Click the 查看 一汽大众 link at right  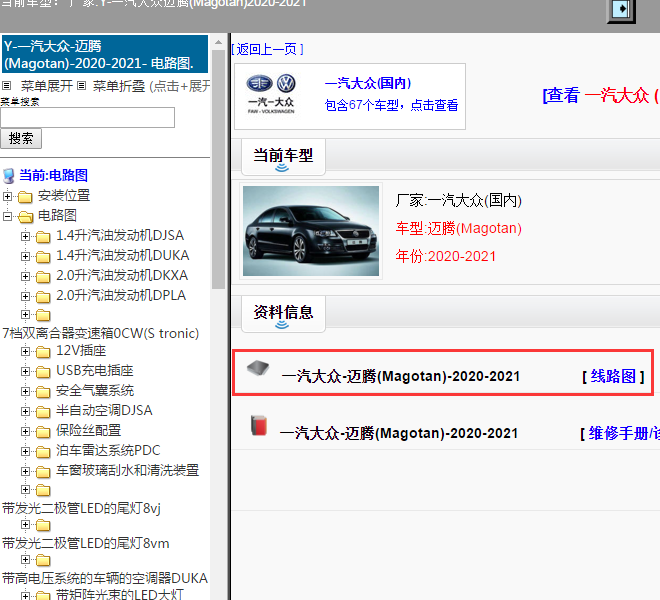(601, 95)
